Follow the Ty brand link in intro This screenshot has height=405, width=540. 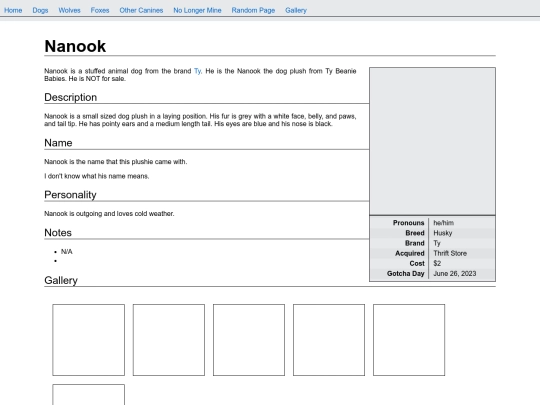click(197, 71)
